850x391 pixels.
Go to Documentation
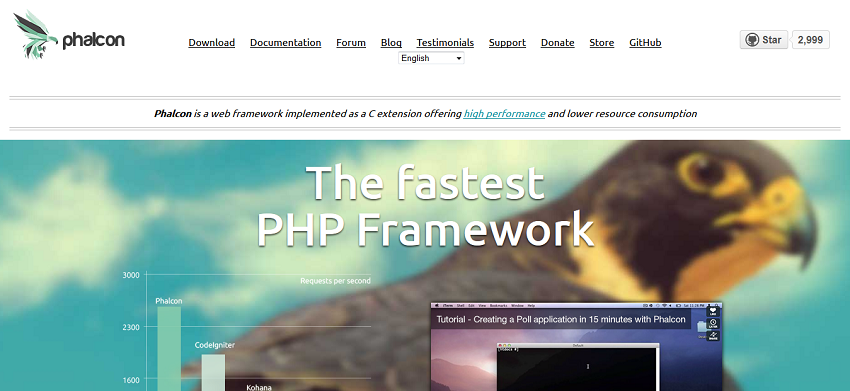285,42
